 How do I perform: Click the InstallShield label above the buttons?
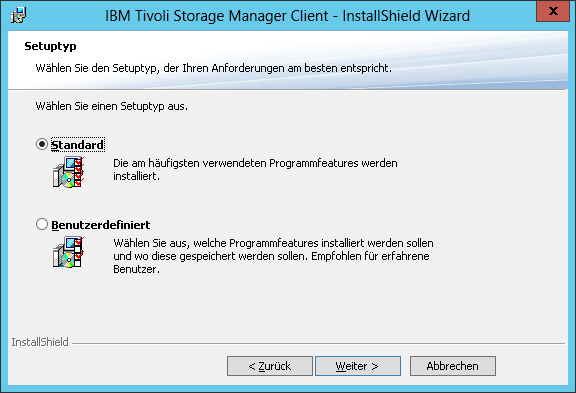click(40, 342)
